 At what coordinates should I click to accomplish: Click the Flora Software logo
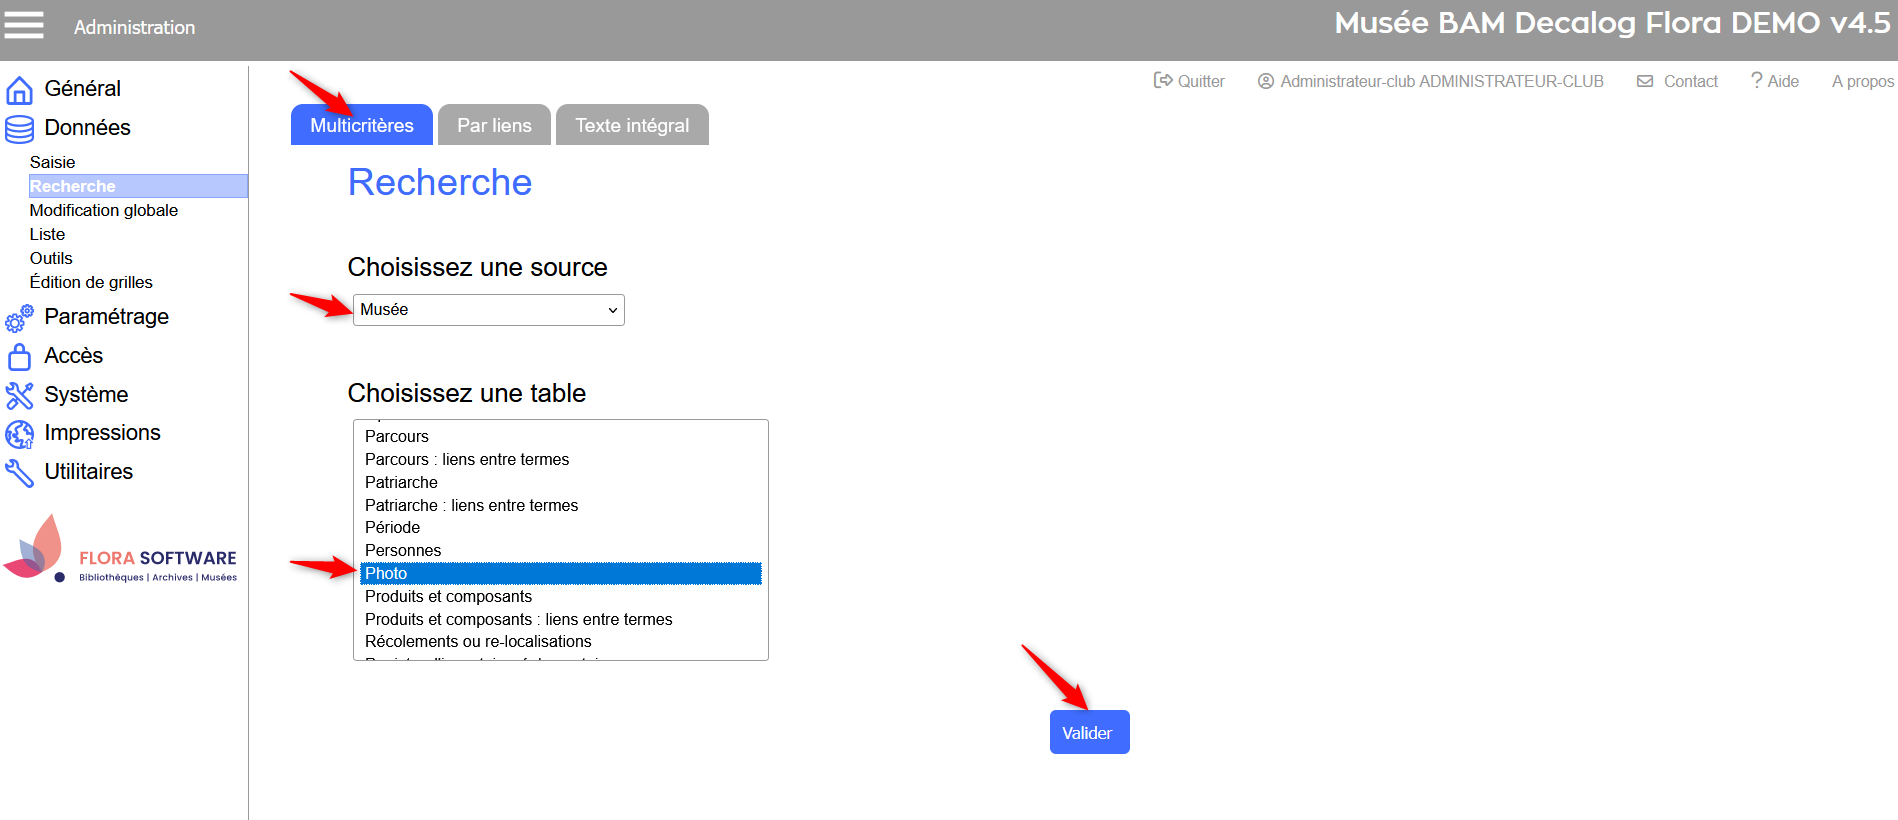tap(121, 550)
